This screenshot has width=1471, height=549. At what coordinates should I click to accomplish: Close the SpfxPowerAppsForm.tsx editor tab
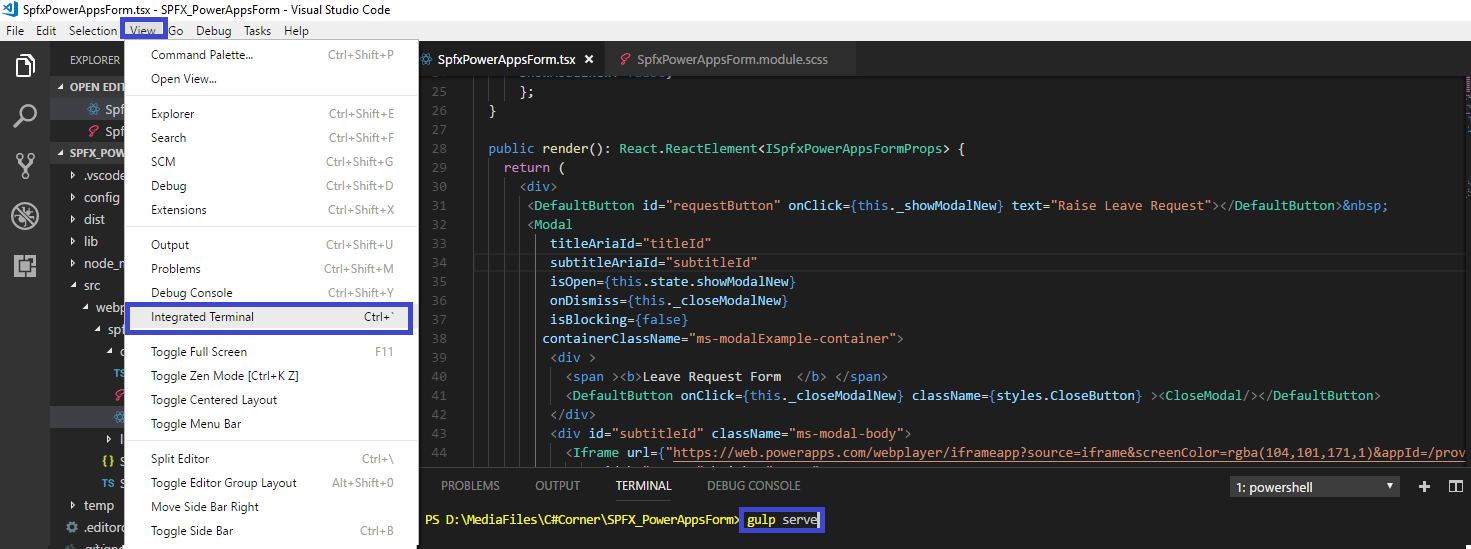[589, 60]
